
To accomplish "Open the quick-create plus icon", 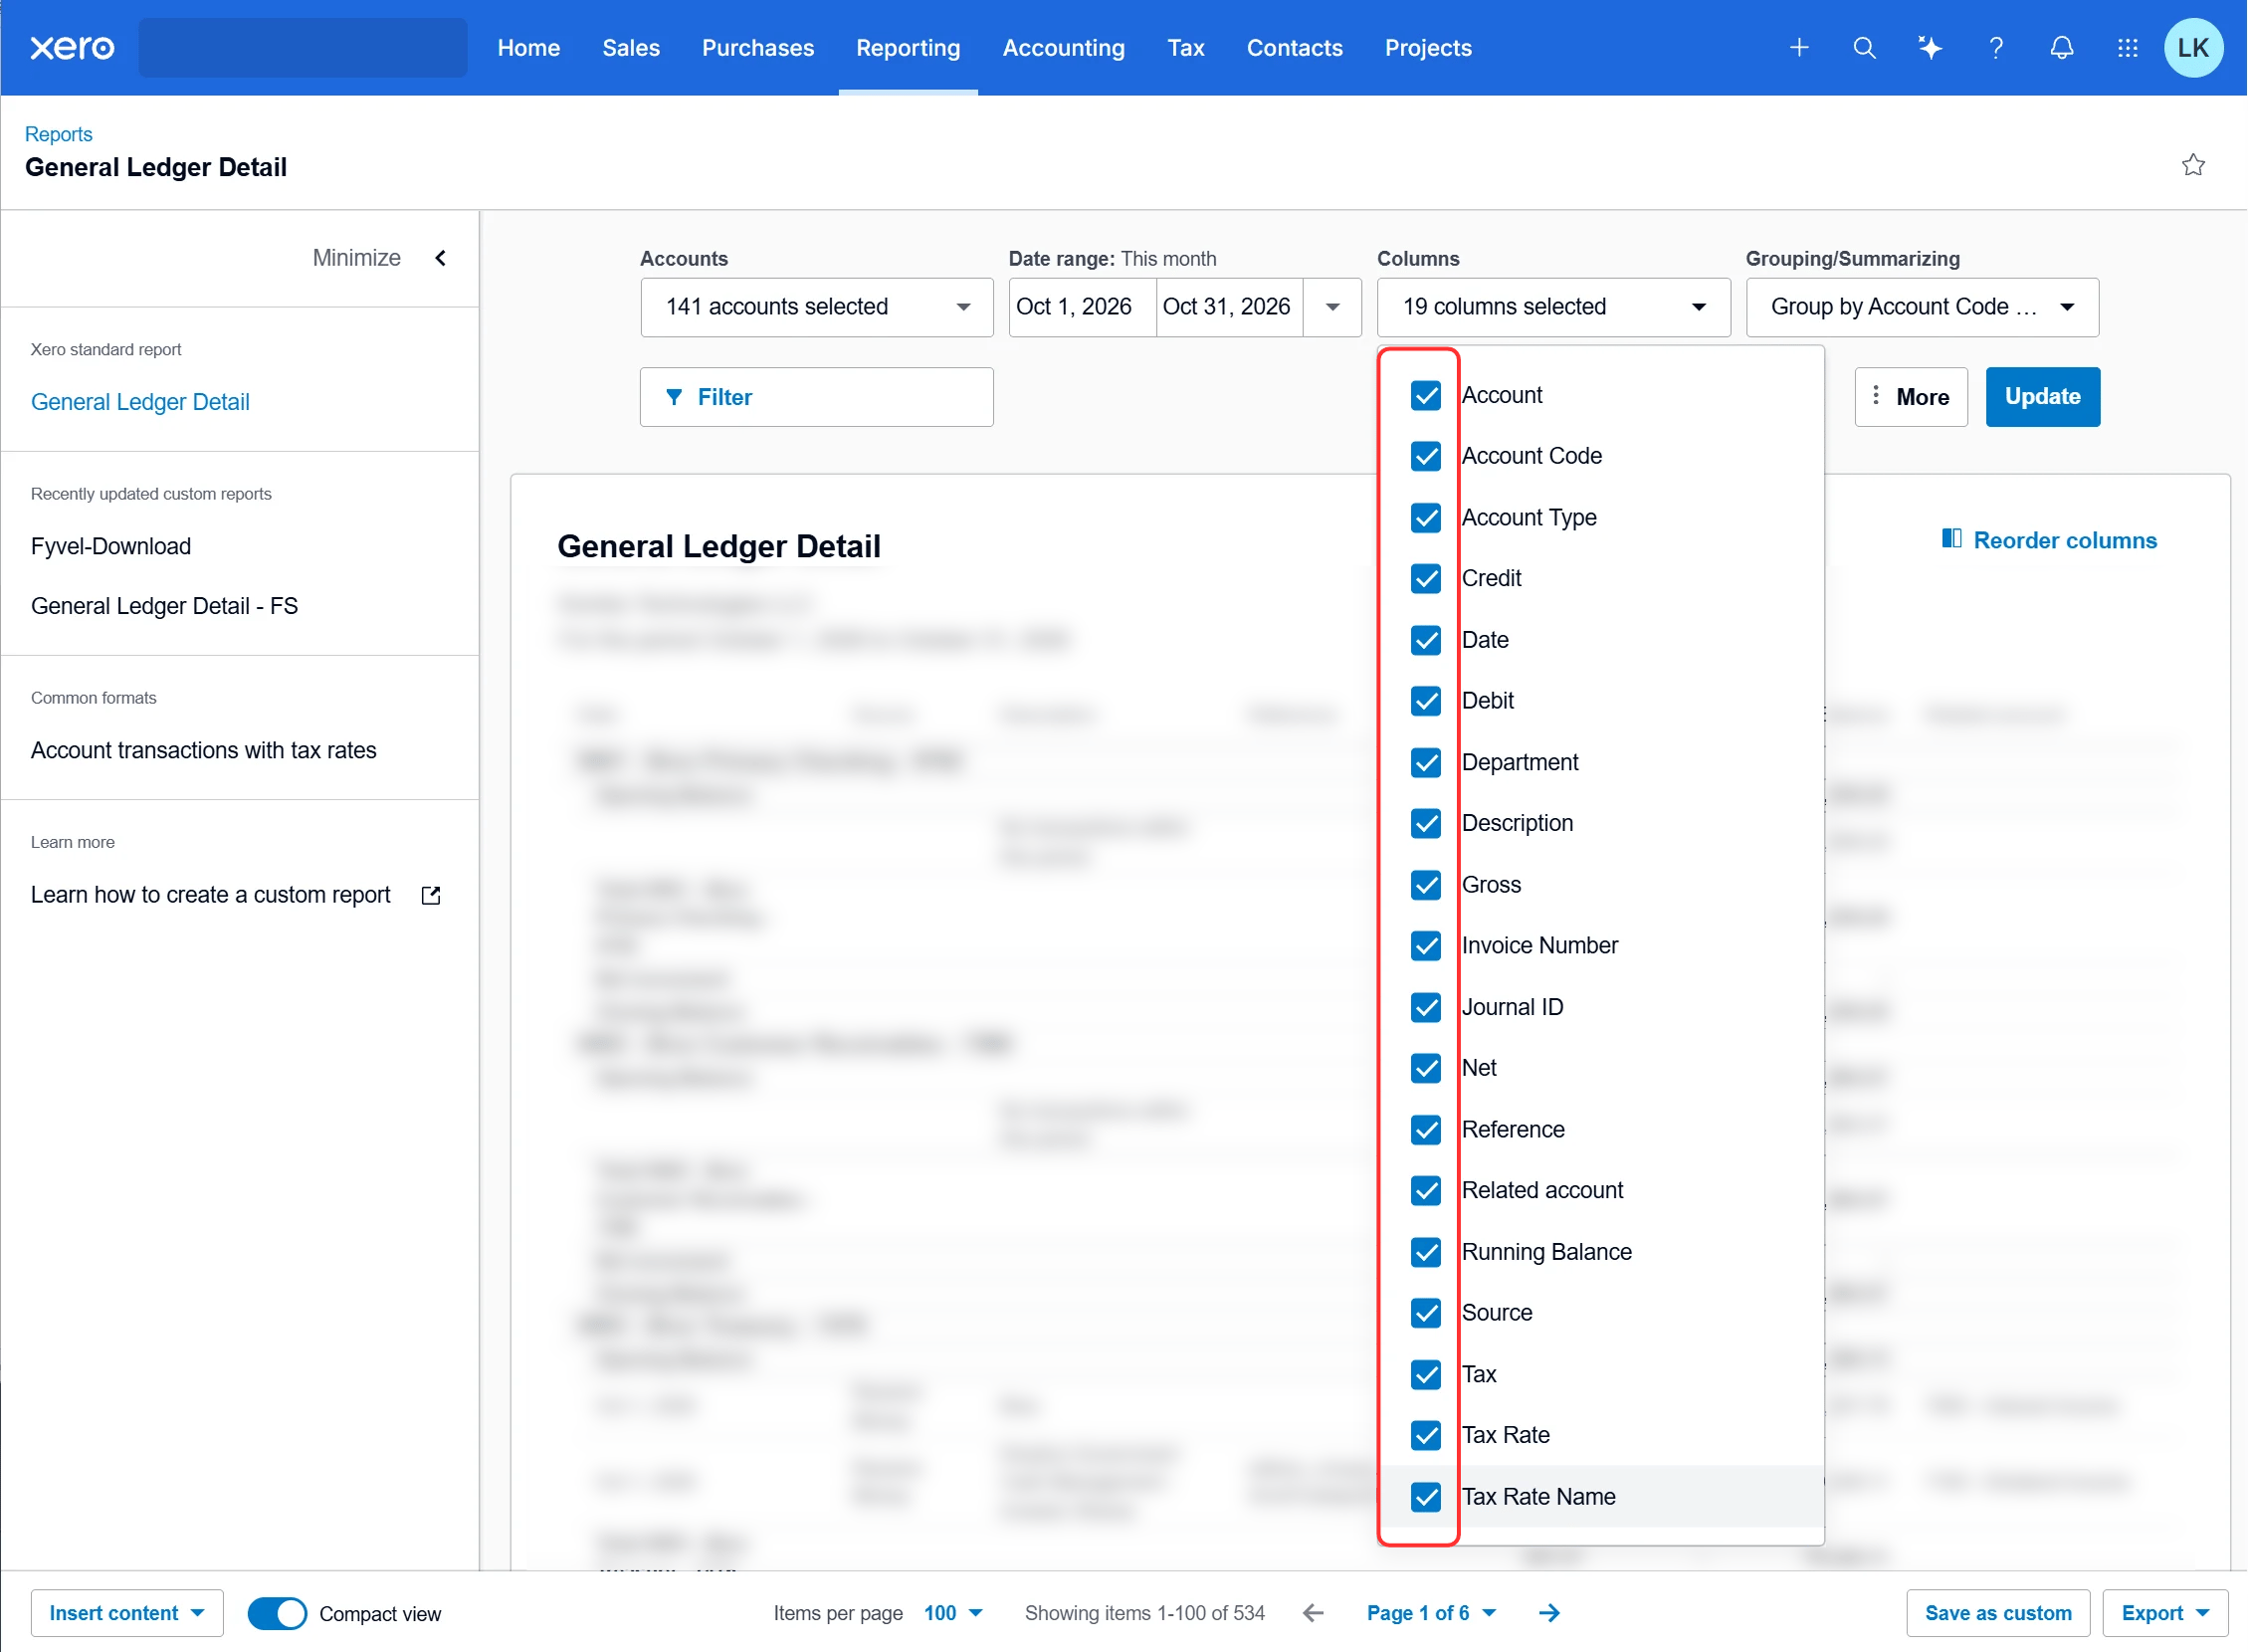I will [1799, 47].
